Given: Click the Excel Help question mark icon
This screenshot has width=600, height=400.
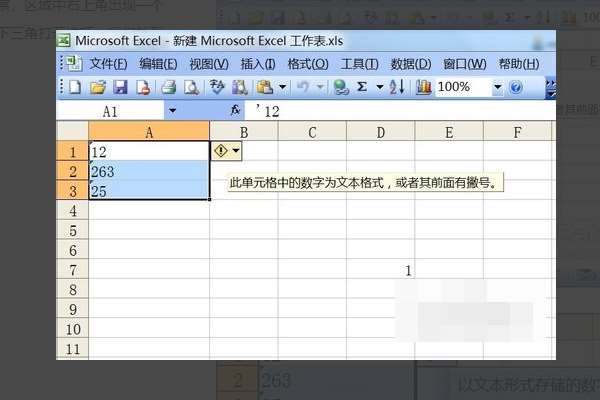Looking at the screenshot, I should [x=516, y=87].
